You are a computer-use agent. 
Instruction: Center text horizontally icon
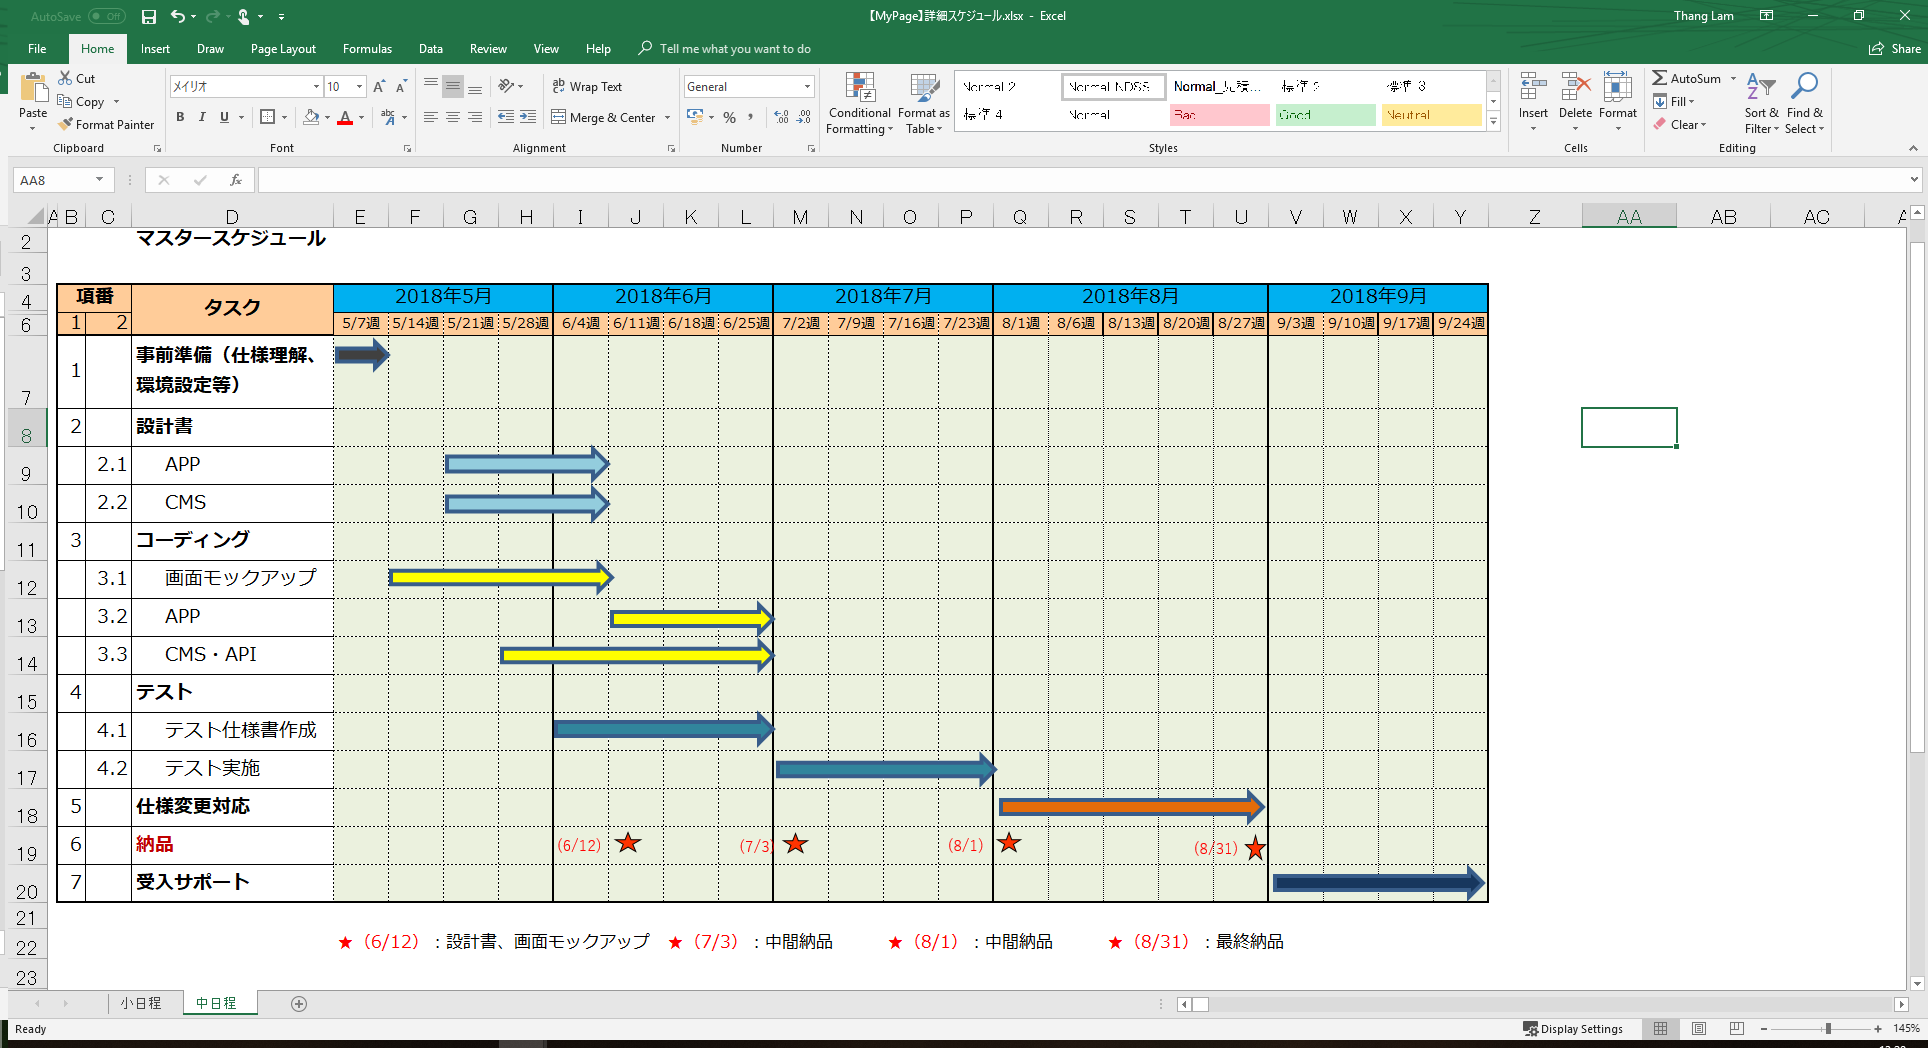point(453,117)
